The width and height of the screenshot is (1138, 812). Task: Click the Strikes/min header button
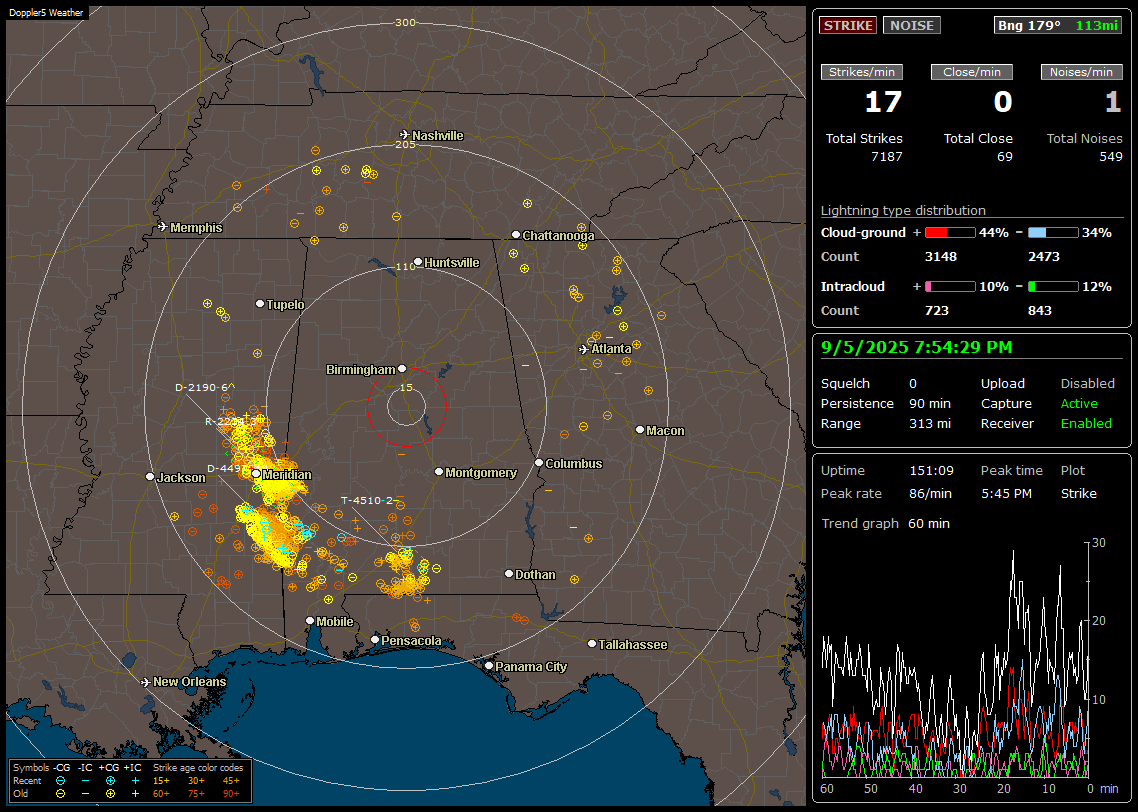(861, 72)
